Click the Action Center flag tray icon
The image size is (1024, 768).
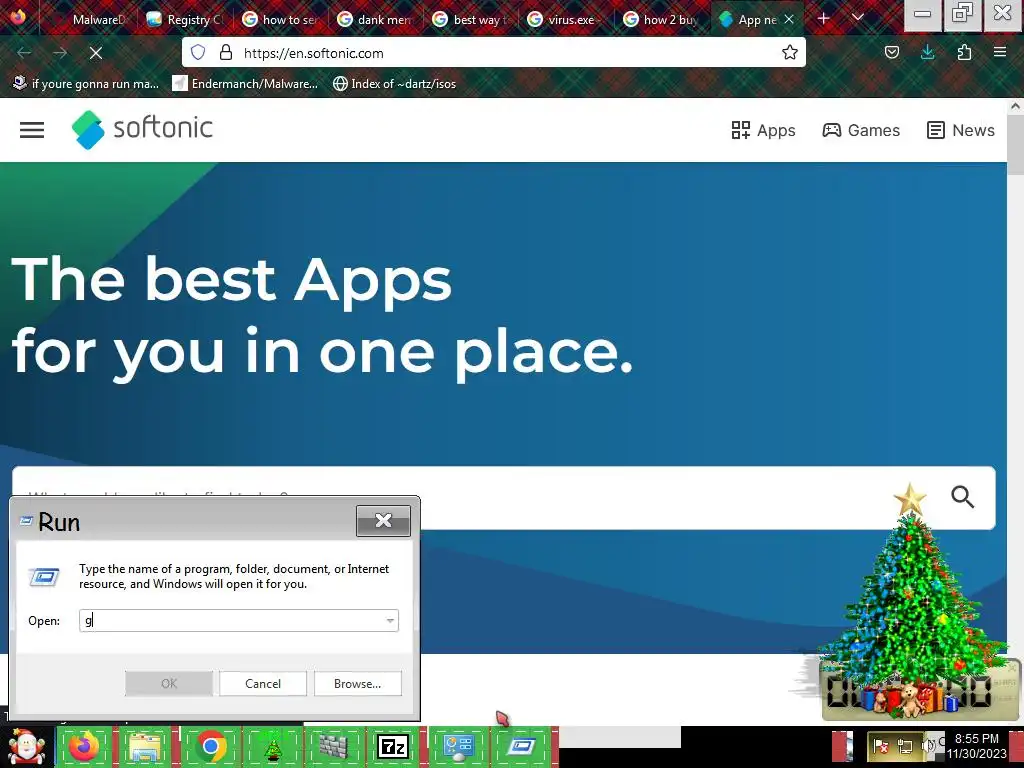(x=880, y=746)
